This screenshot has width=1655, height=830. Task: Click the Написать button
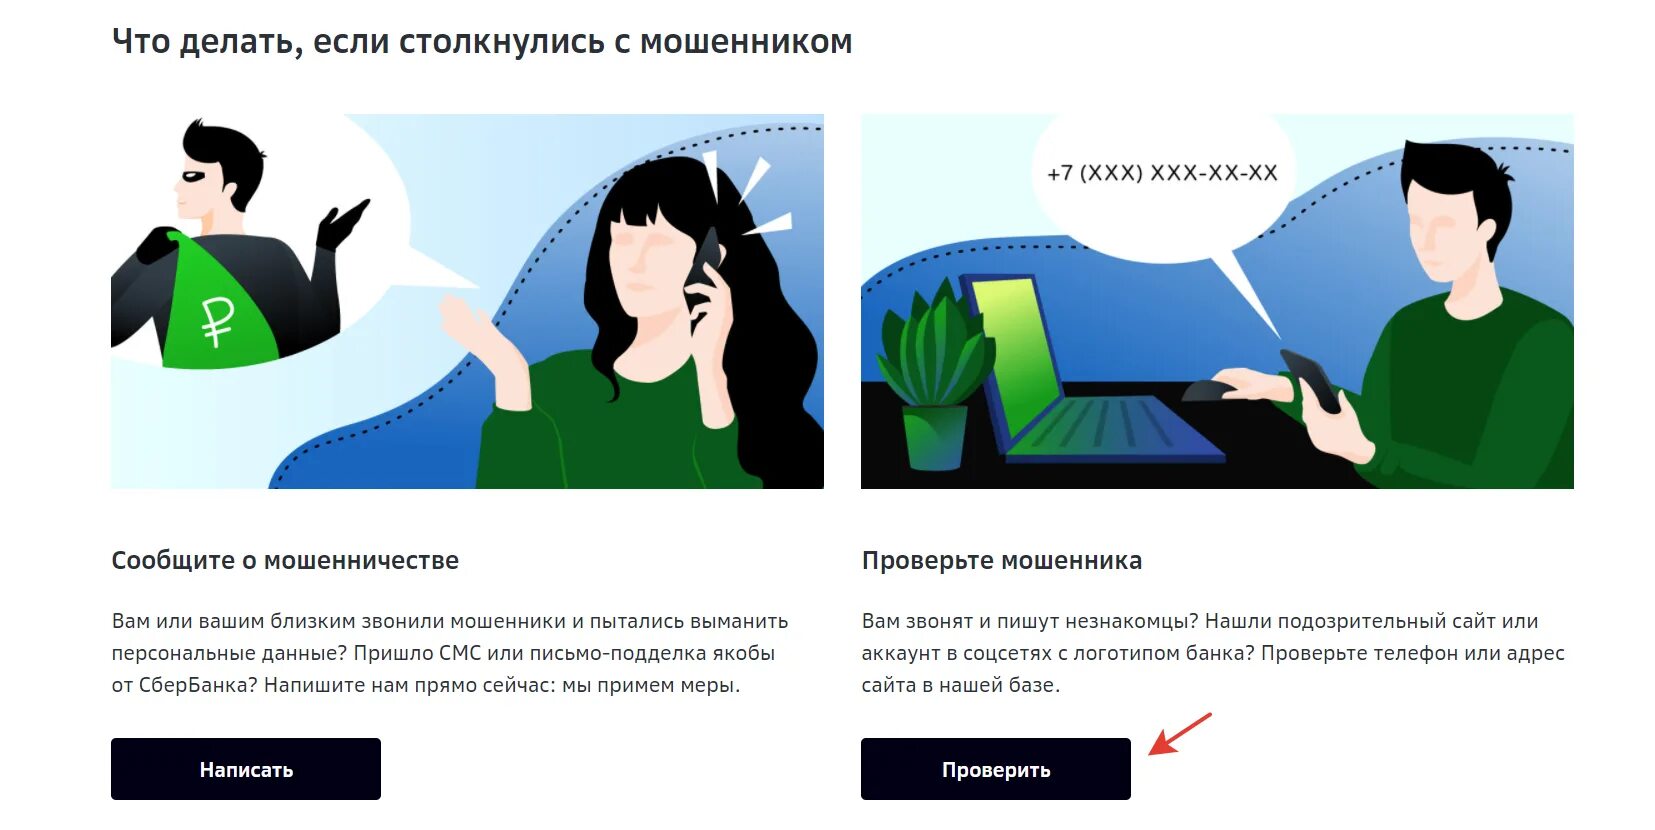point(245,769)
